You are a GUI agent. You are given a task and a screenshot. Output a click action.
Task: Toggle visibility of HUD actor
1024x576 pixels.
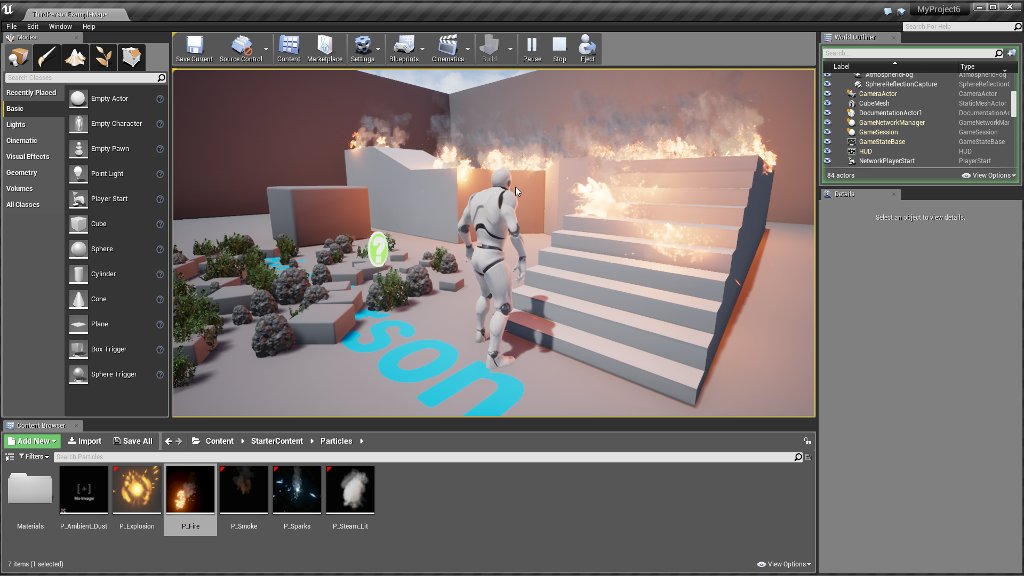click(x=827, y=151)
